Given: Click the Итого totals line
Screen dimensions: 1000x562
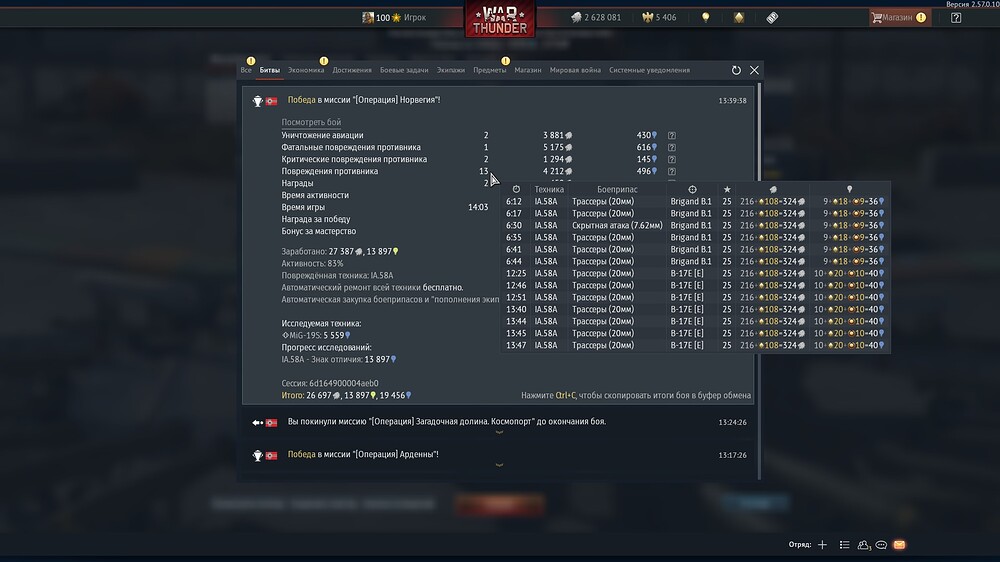Looking at the screenshot, I should (x=346, y=396).
